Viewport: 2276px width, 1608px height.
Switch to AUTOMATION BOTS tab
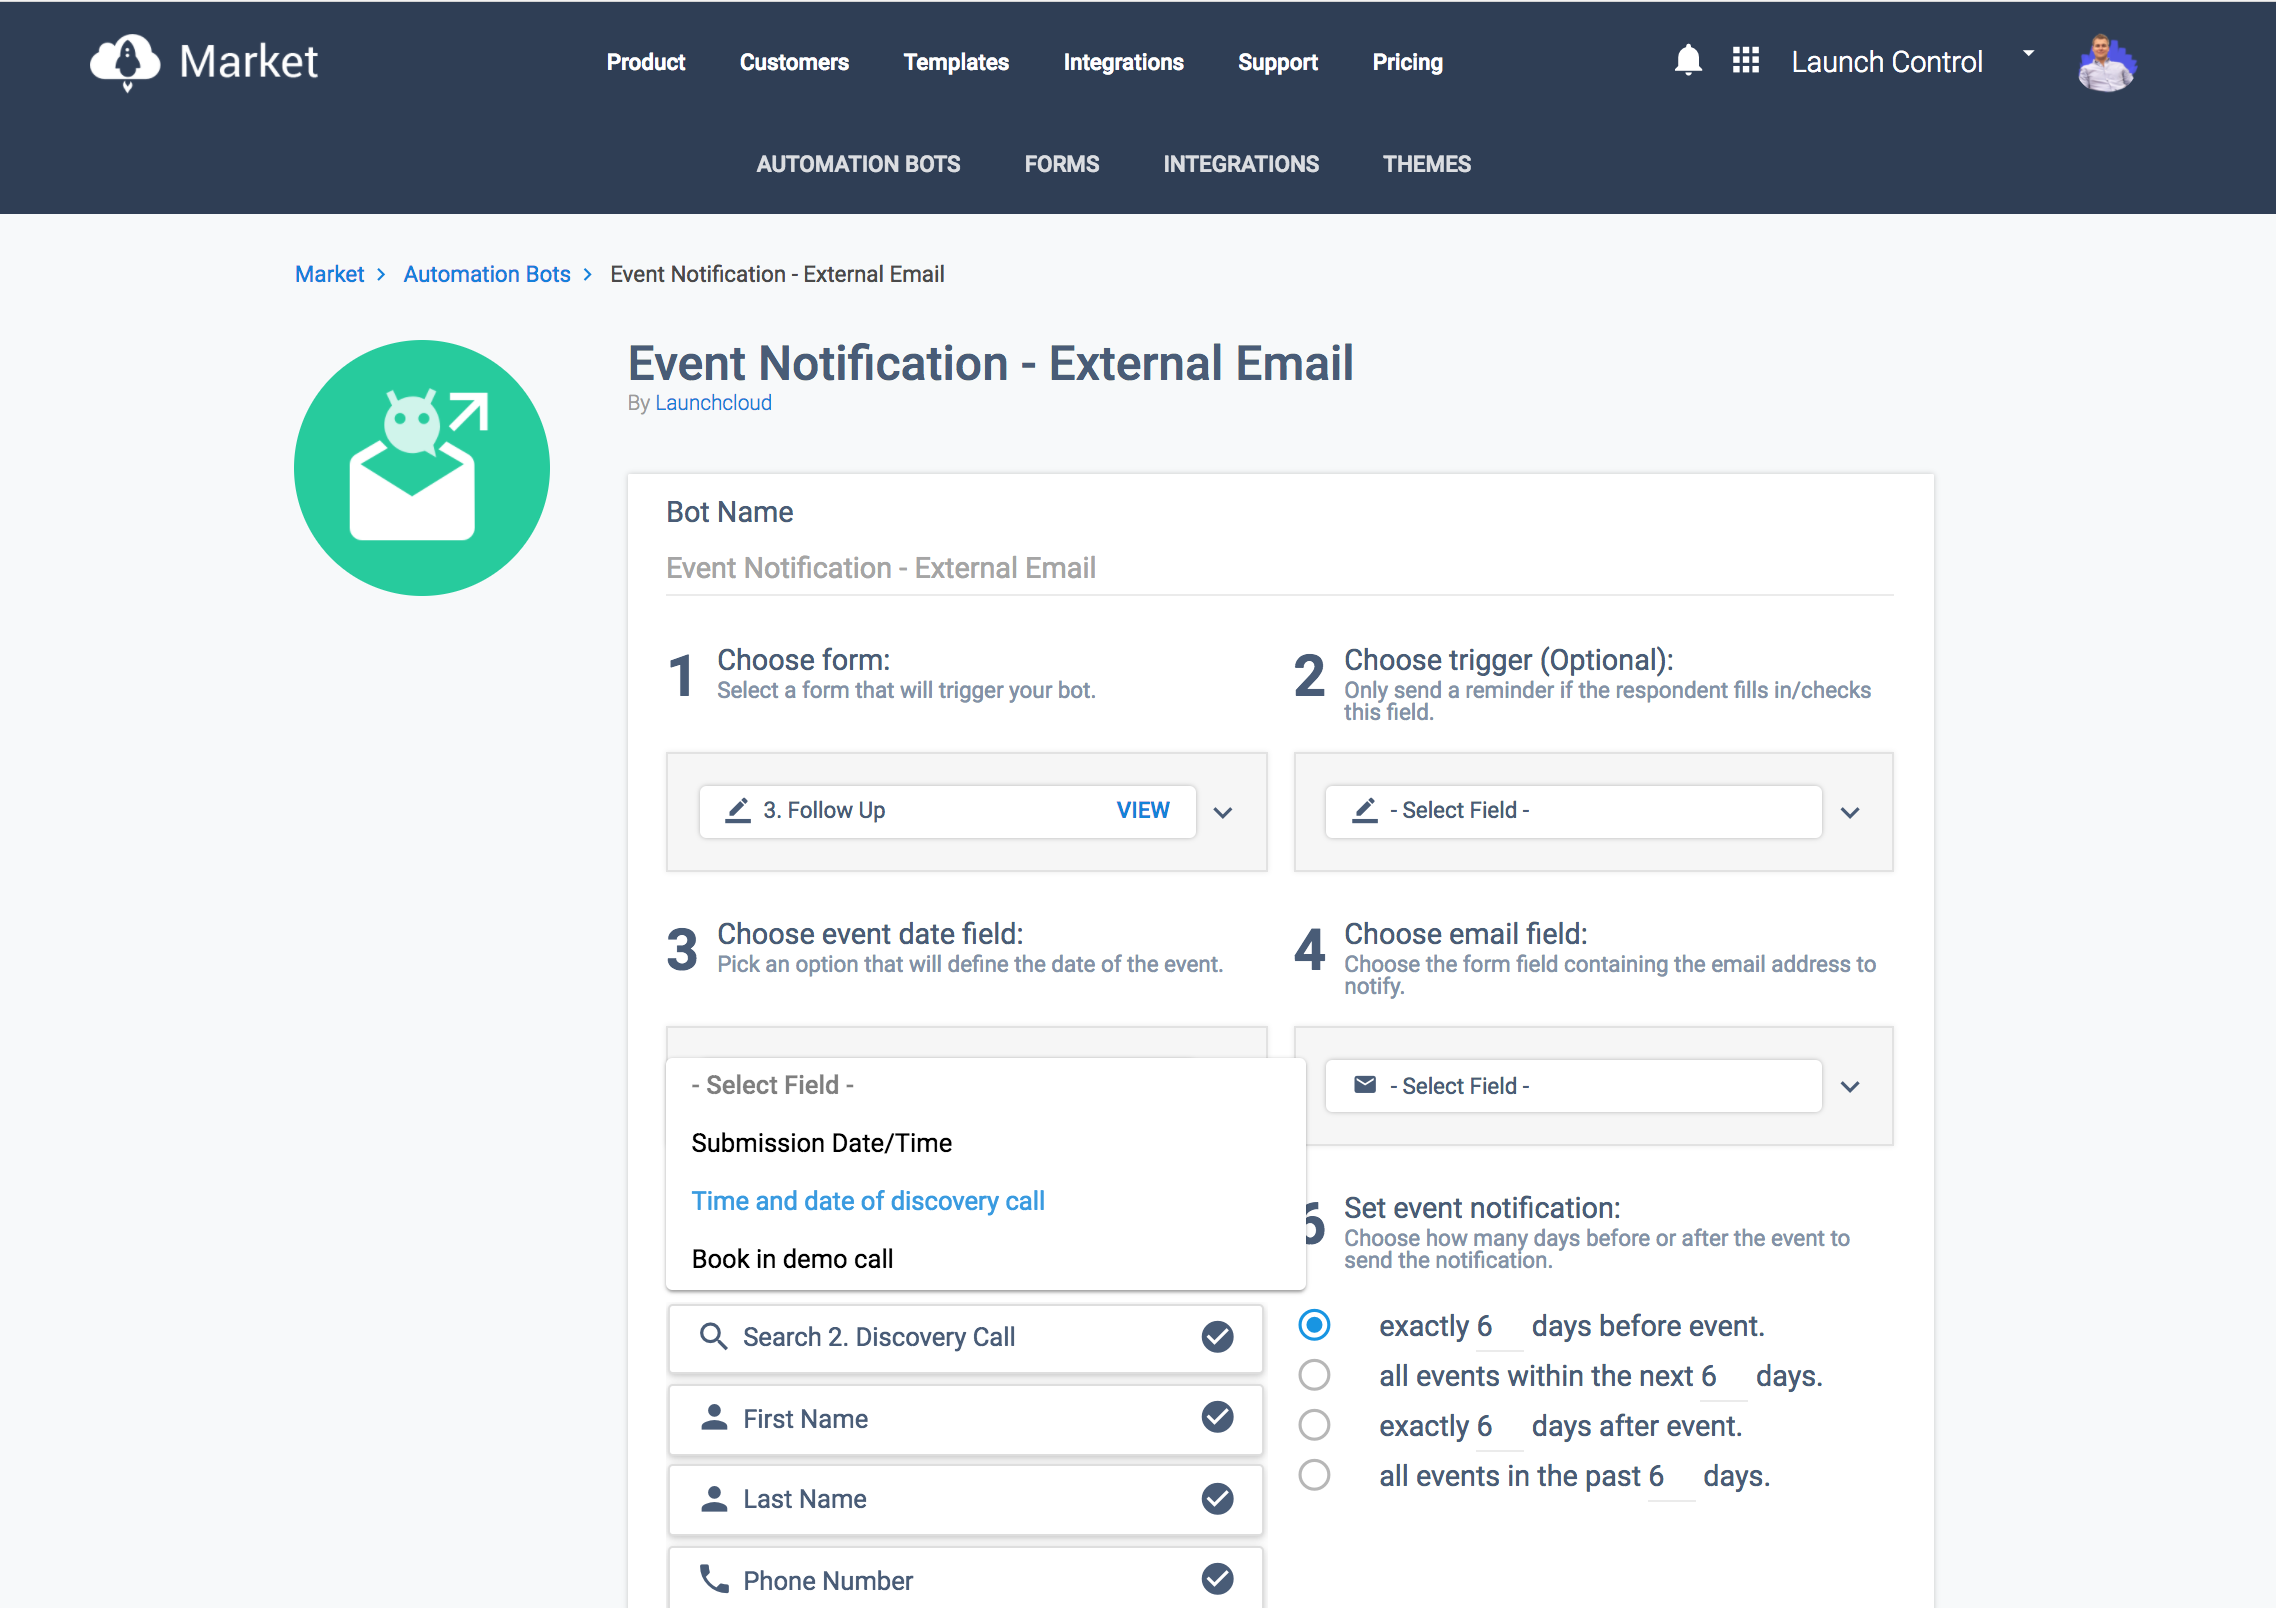click(858, 164)
